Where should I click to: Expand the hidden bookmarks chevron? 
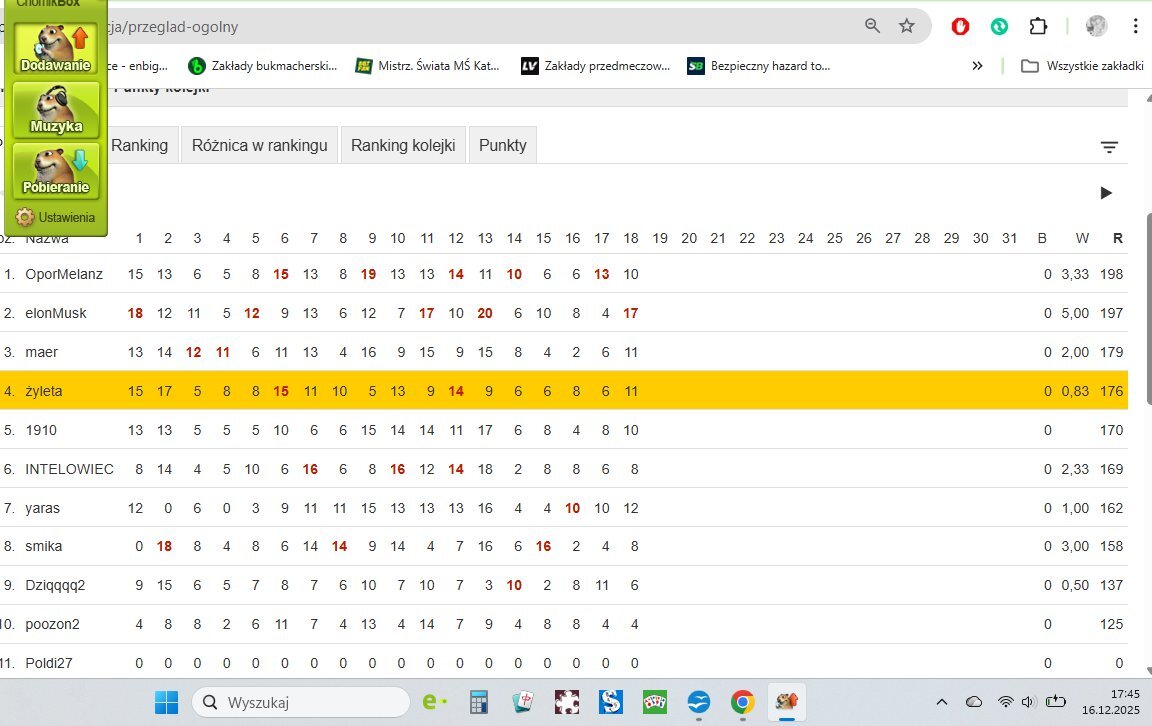(x=977, y=66)
